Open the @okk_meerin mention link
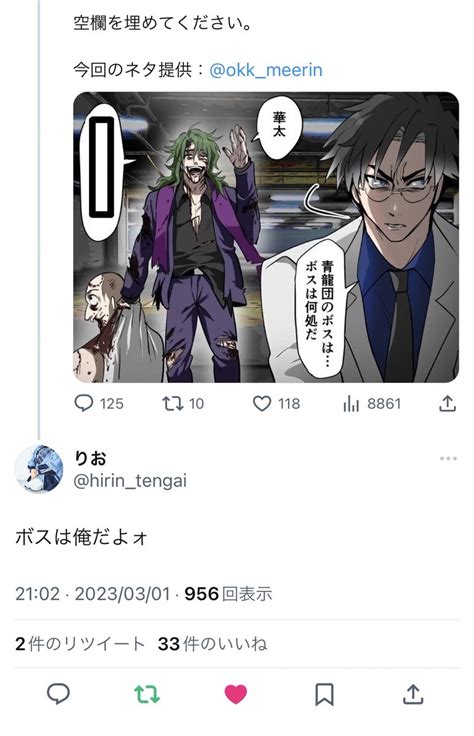Screen dimensions: 474x736 pyautogui.click(x=266, y=70)
